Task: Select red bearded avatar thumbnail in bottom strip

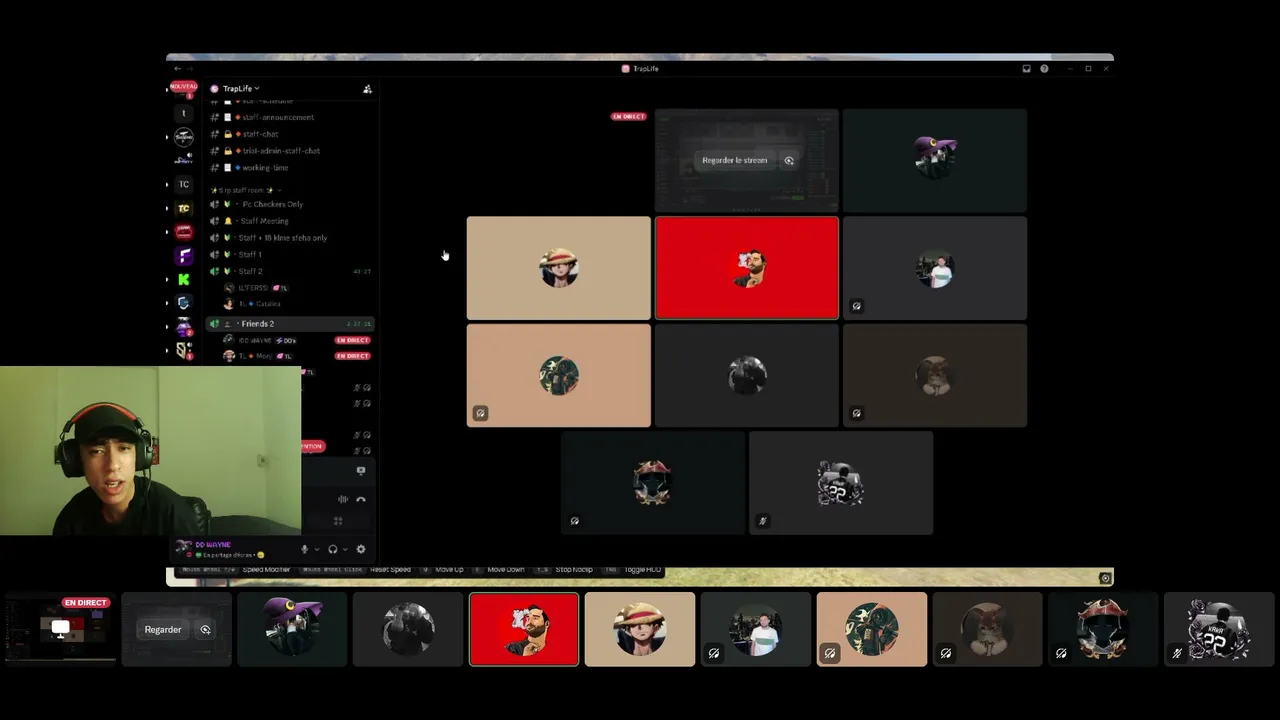Action: pos(524,629)
